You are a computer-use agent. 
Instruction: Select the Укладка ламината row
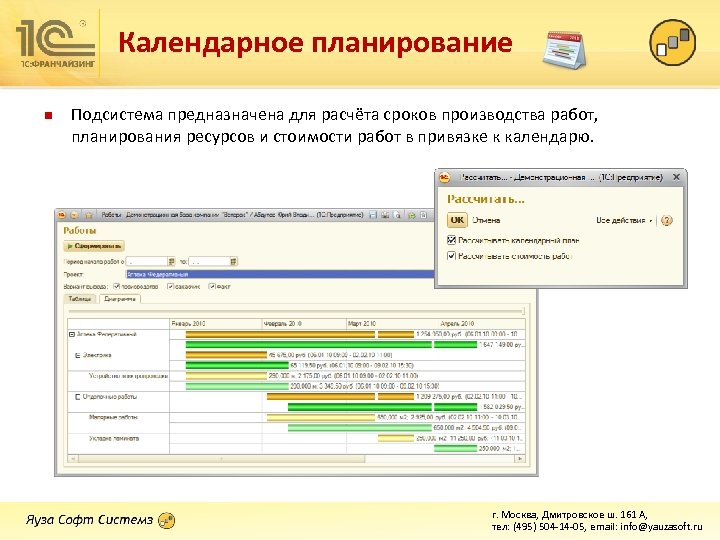[118, 444]
